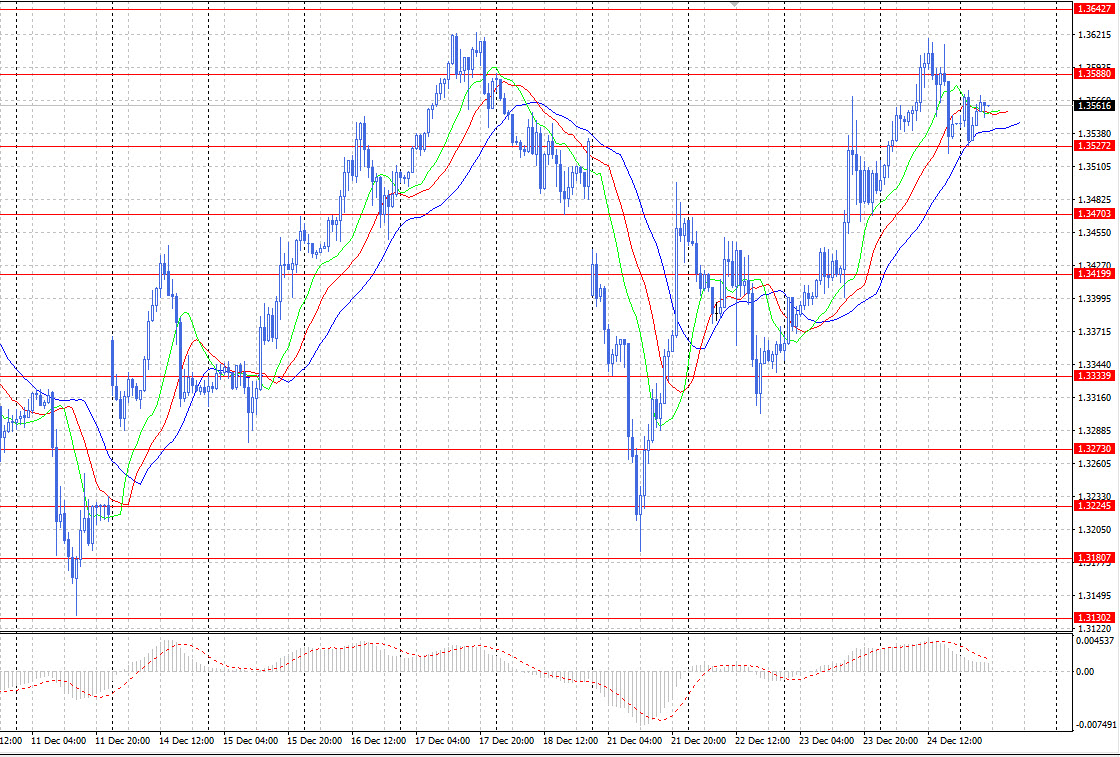The image size is (1120, 757).
Task: Click the 1.32605 price scale value
Action: pos(1094,463)
